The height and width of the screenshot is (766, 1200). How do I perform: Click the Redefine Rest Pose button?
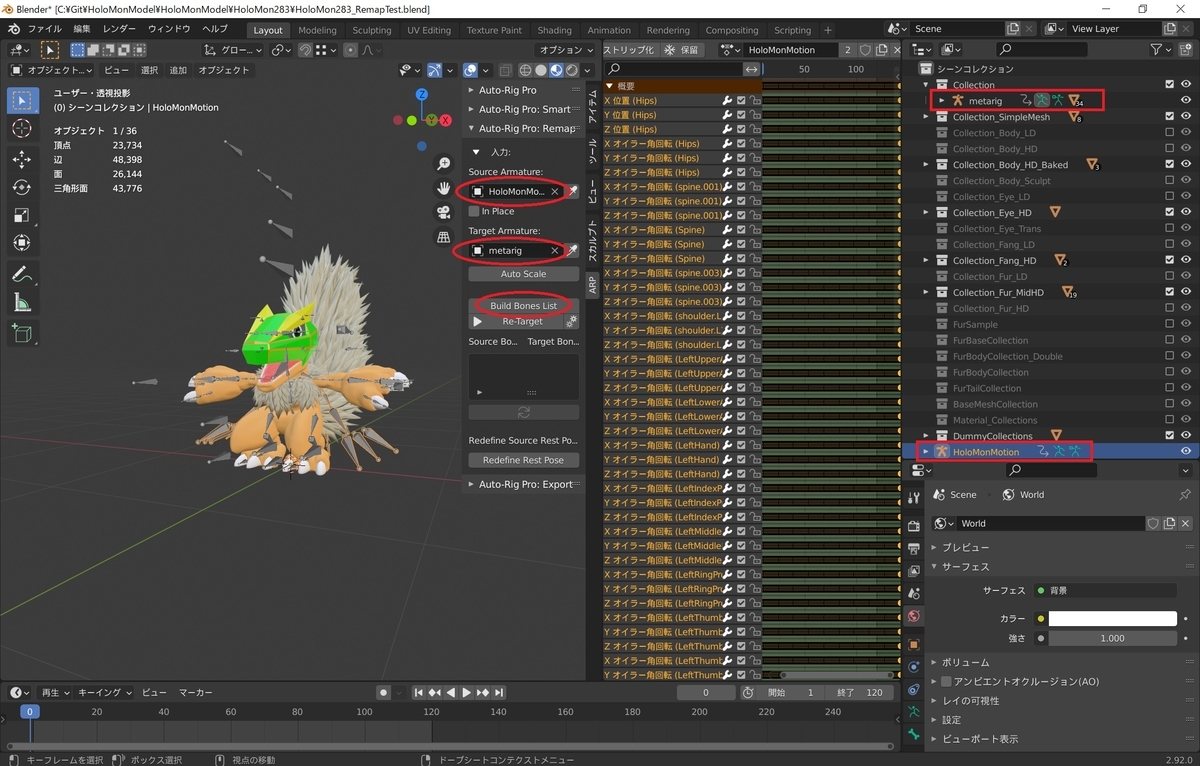click(x=523, y=460)
